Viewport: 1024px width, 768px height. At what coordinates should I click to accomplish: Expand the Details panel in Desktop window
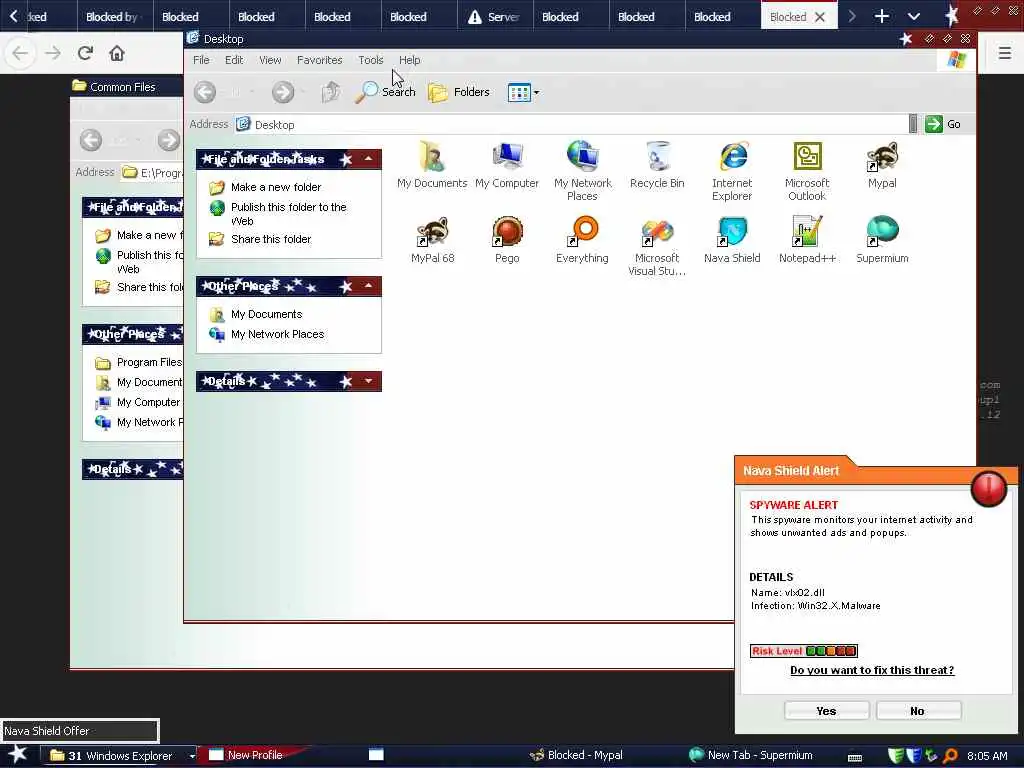coord(369,381)
